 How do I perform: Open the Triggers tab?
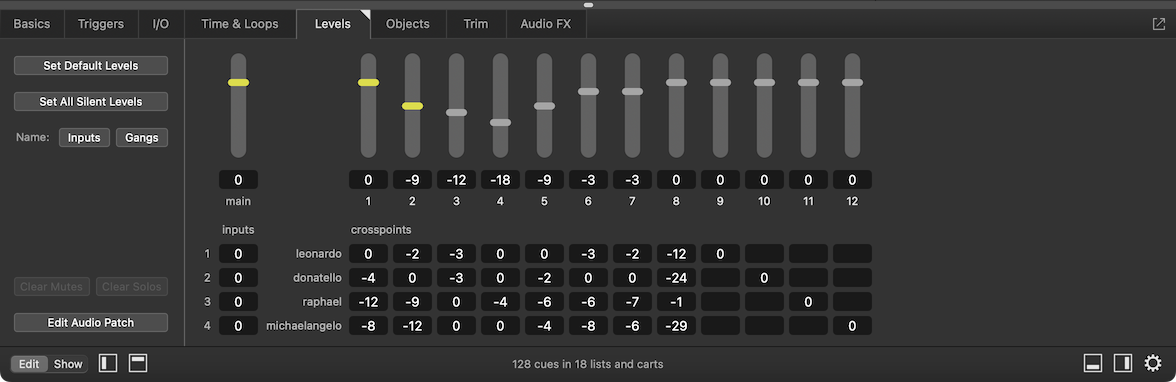101,24
